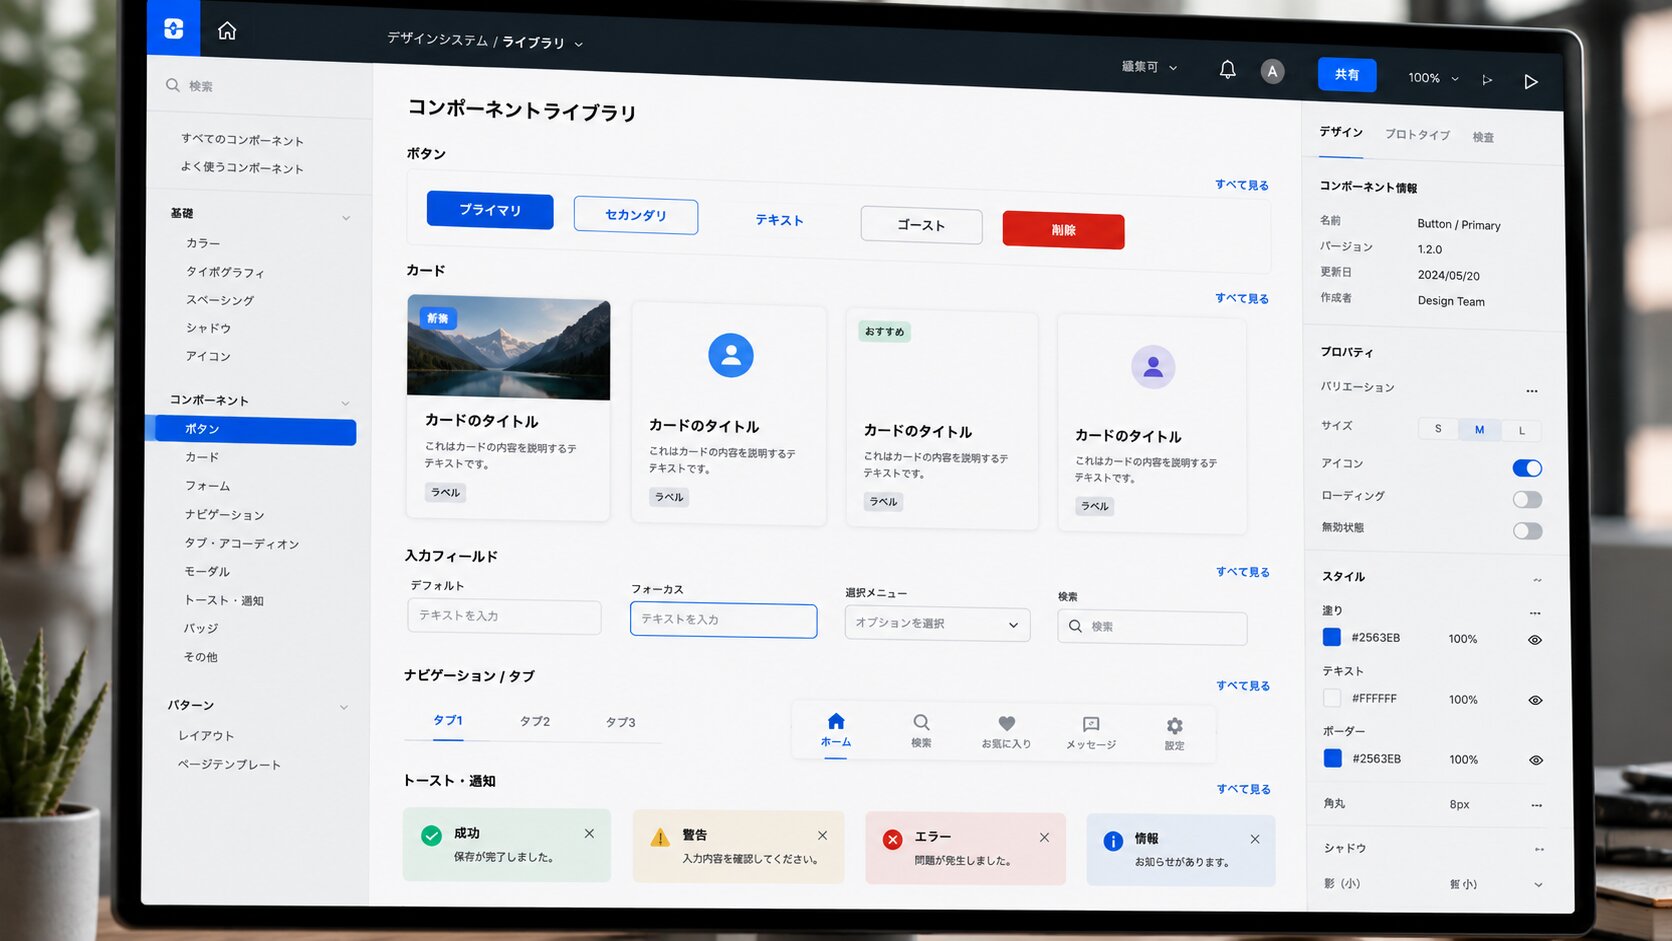Click プライマリ button
This screenshot has height=941, width=1672.
point(490,210)
